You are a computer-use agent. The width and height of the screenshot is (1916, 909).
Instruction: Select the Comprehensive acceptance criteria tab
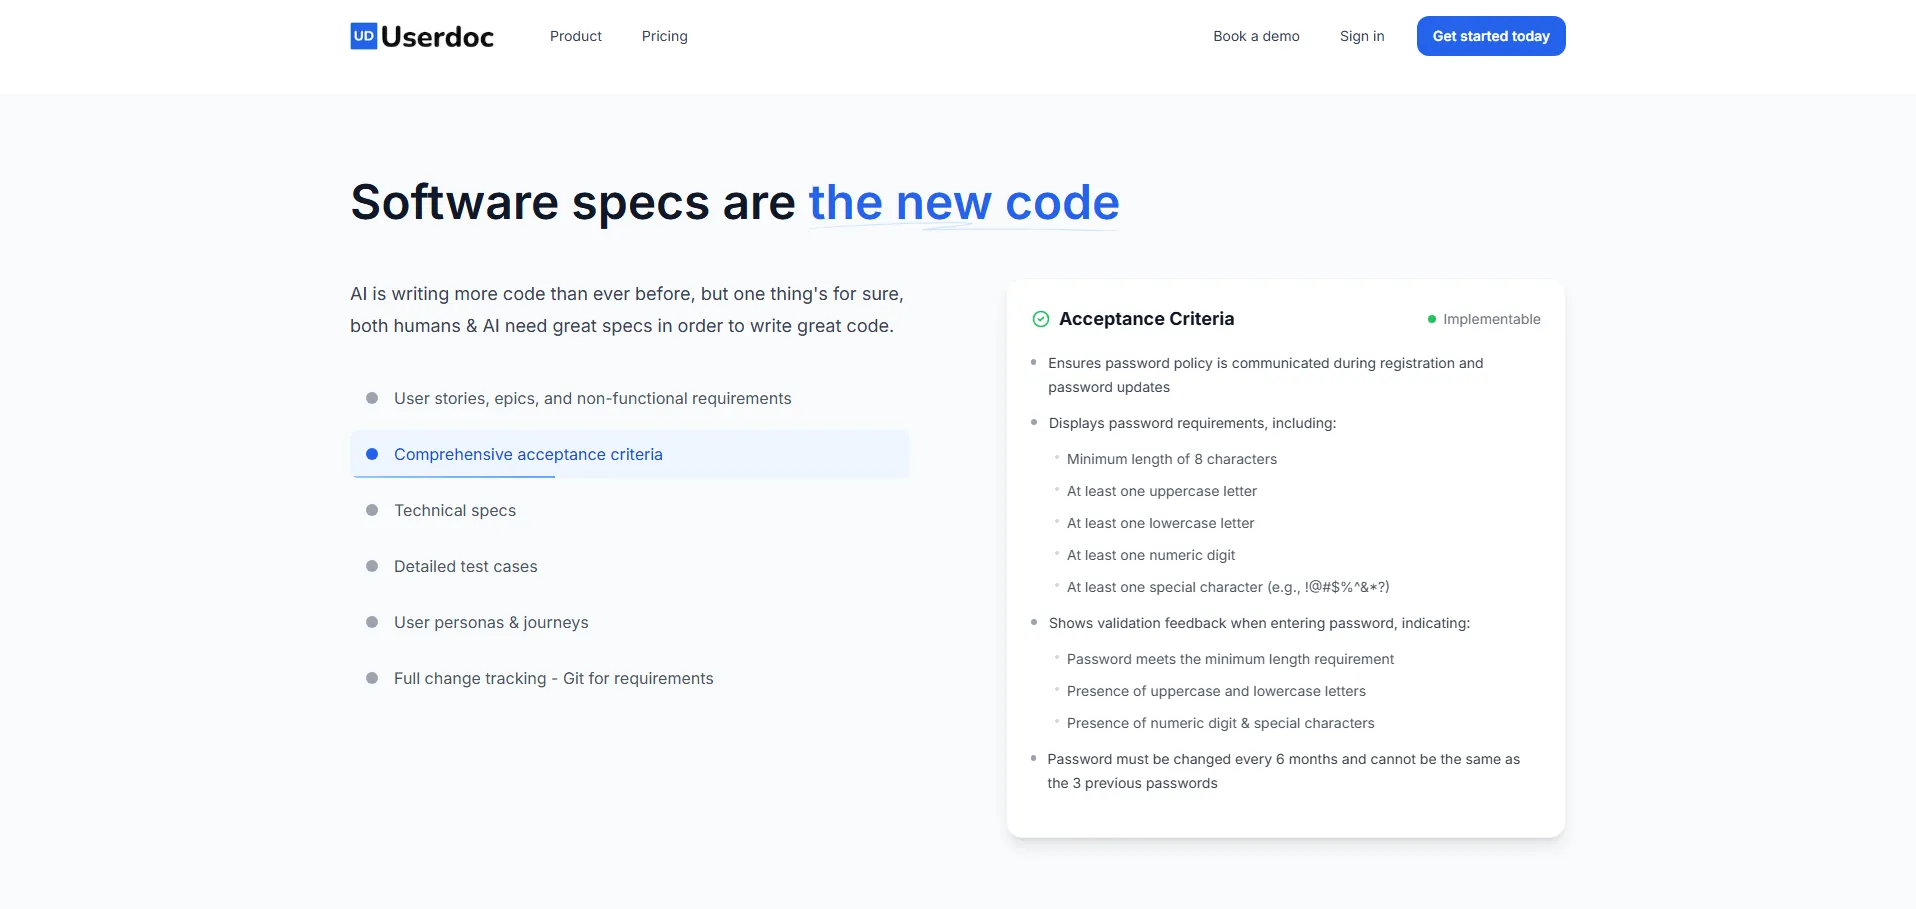point(528,454)
